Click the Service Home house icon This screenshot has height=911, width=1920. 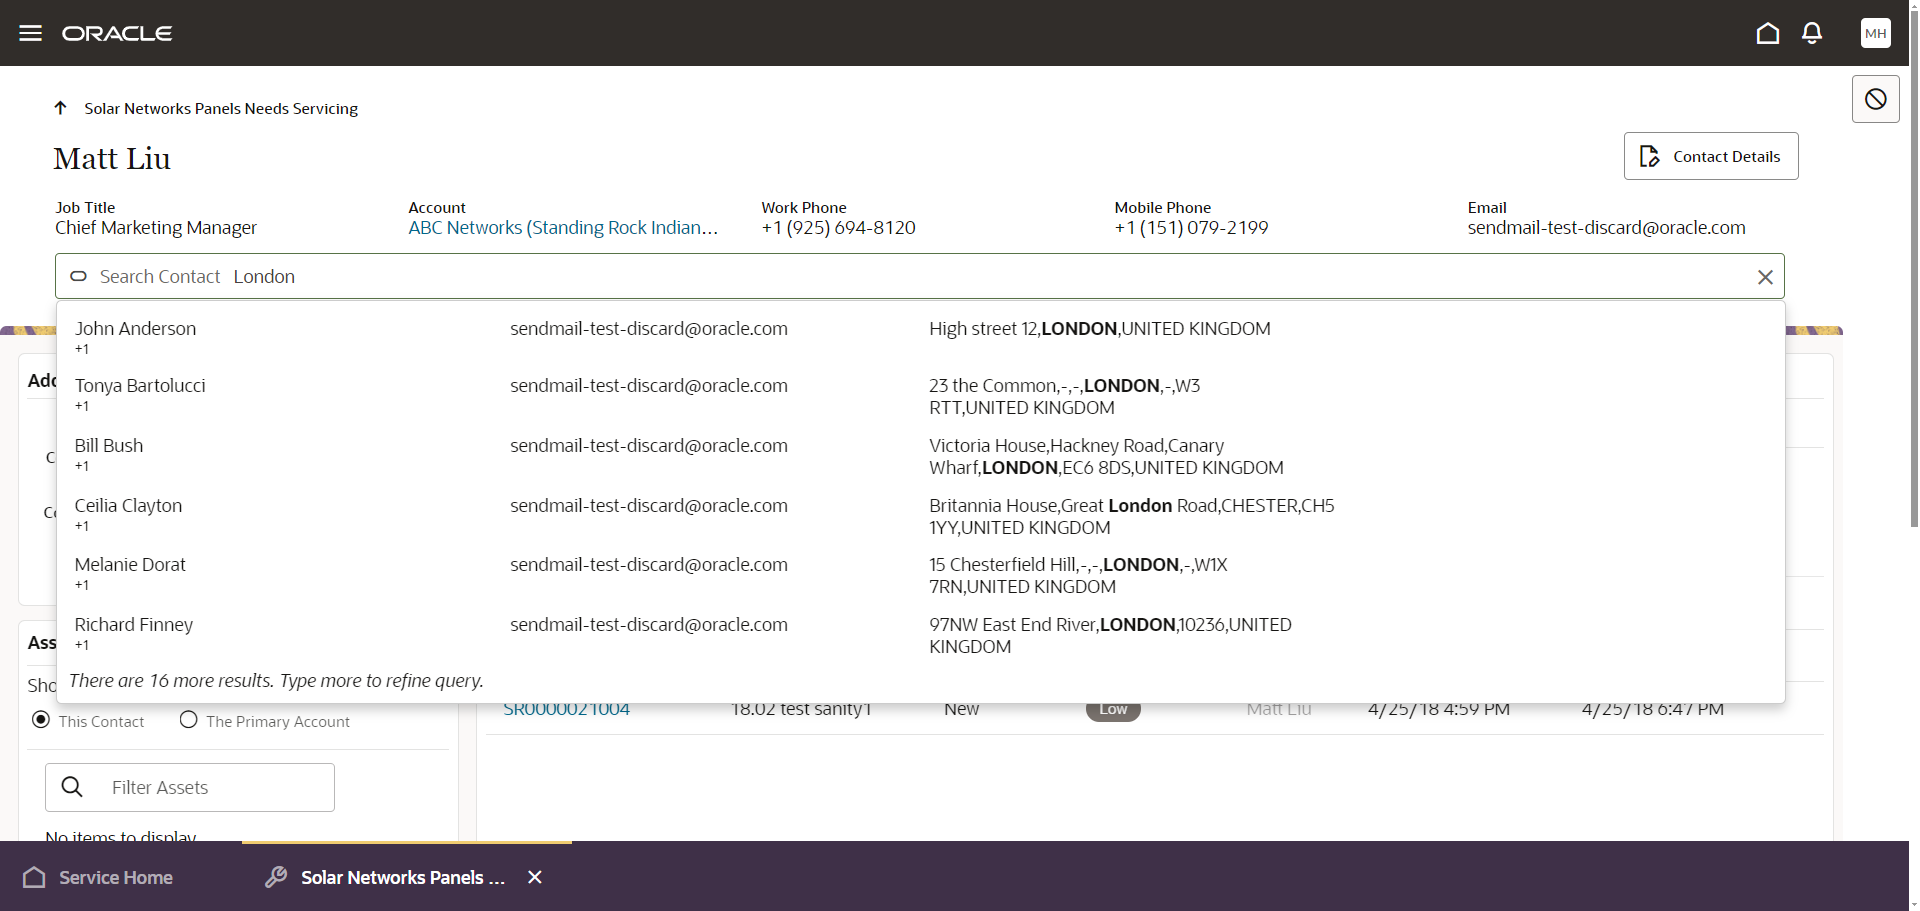(x=34, y=877)
